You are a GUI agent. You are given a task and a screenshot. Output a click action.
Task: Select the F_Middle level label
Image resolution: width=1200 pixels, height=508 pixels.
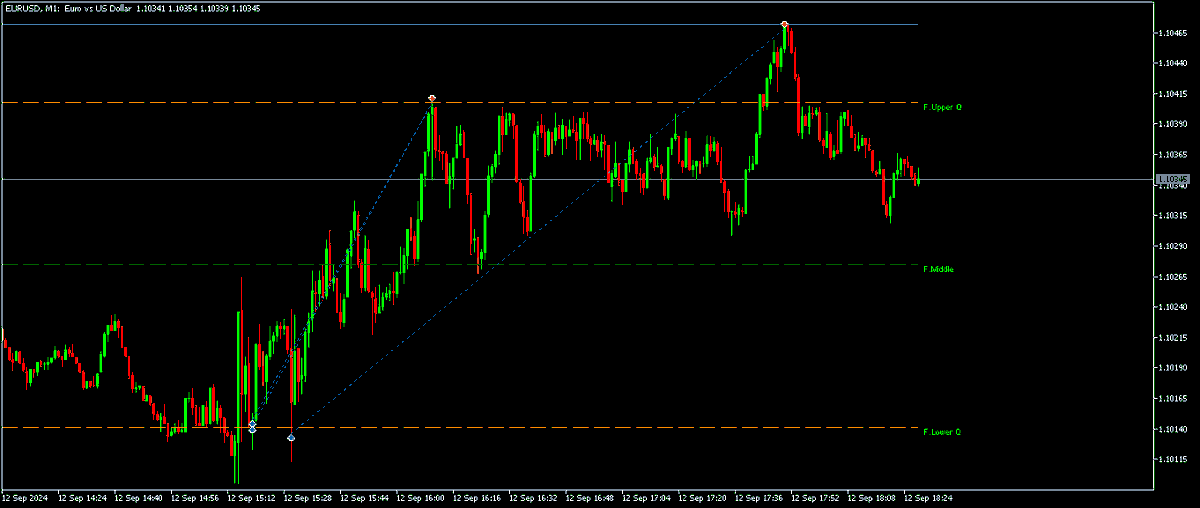938,269
